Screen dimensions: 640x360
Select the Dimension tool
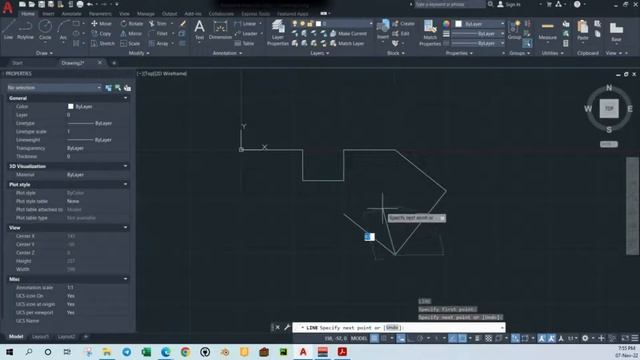tap(220, 29)
